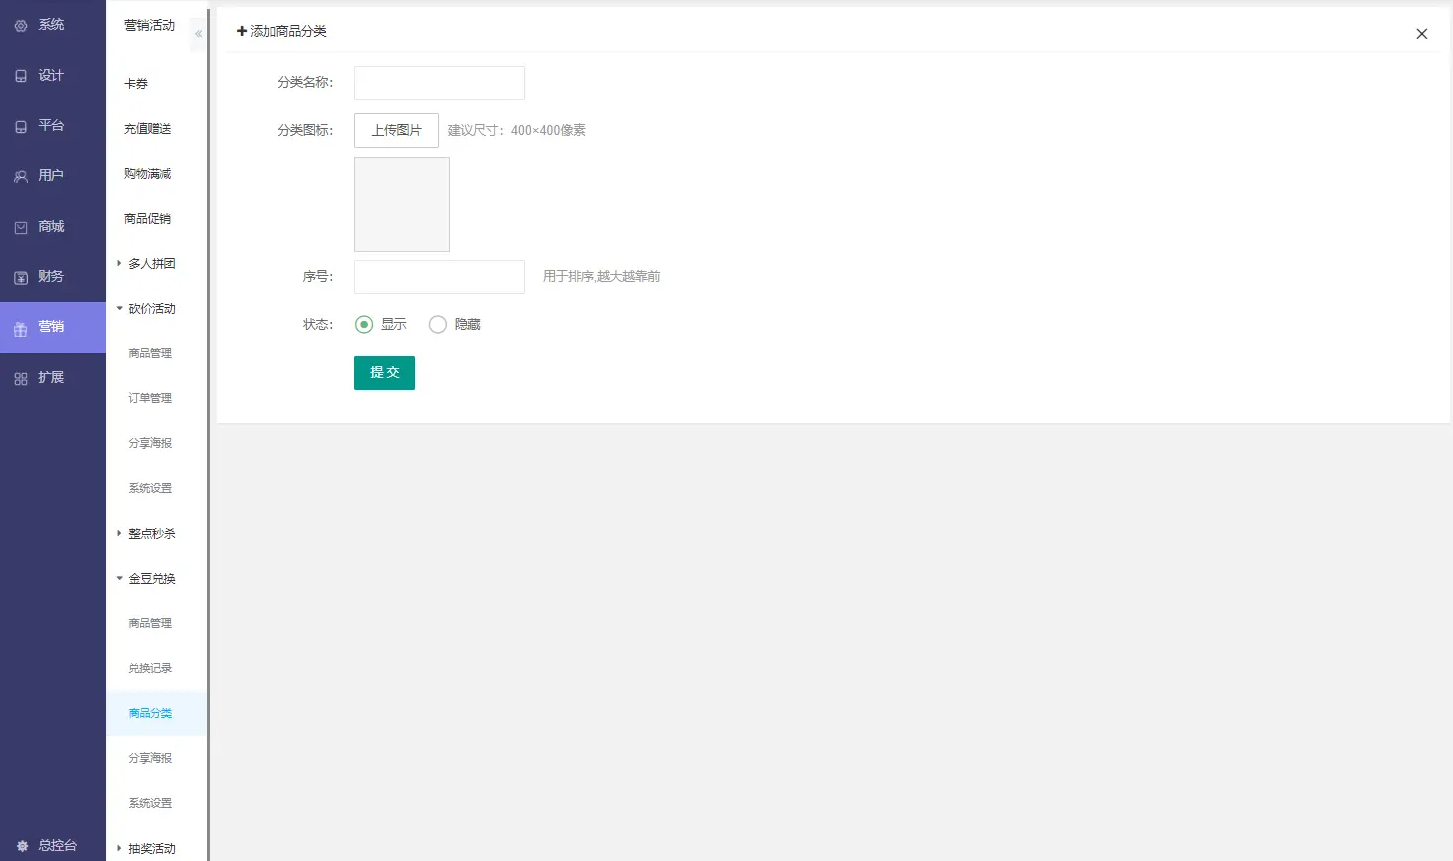This screenshot has height=861, width=1453.
Task: Click the 营销 gift icon
Action: pos(21,329)
